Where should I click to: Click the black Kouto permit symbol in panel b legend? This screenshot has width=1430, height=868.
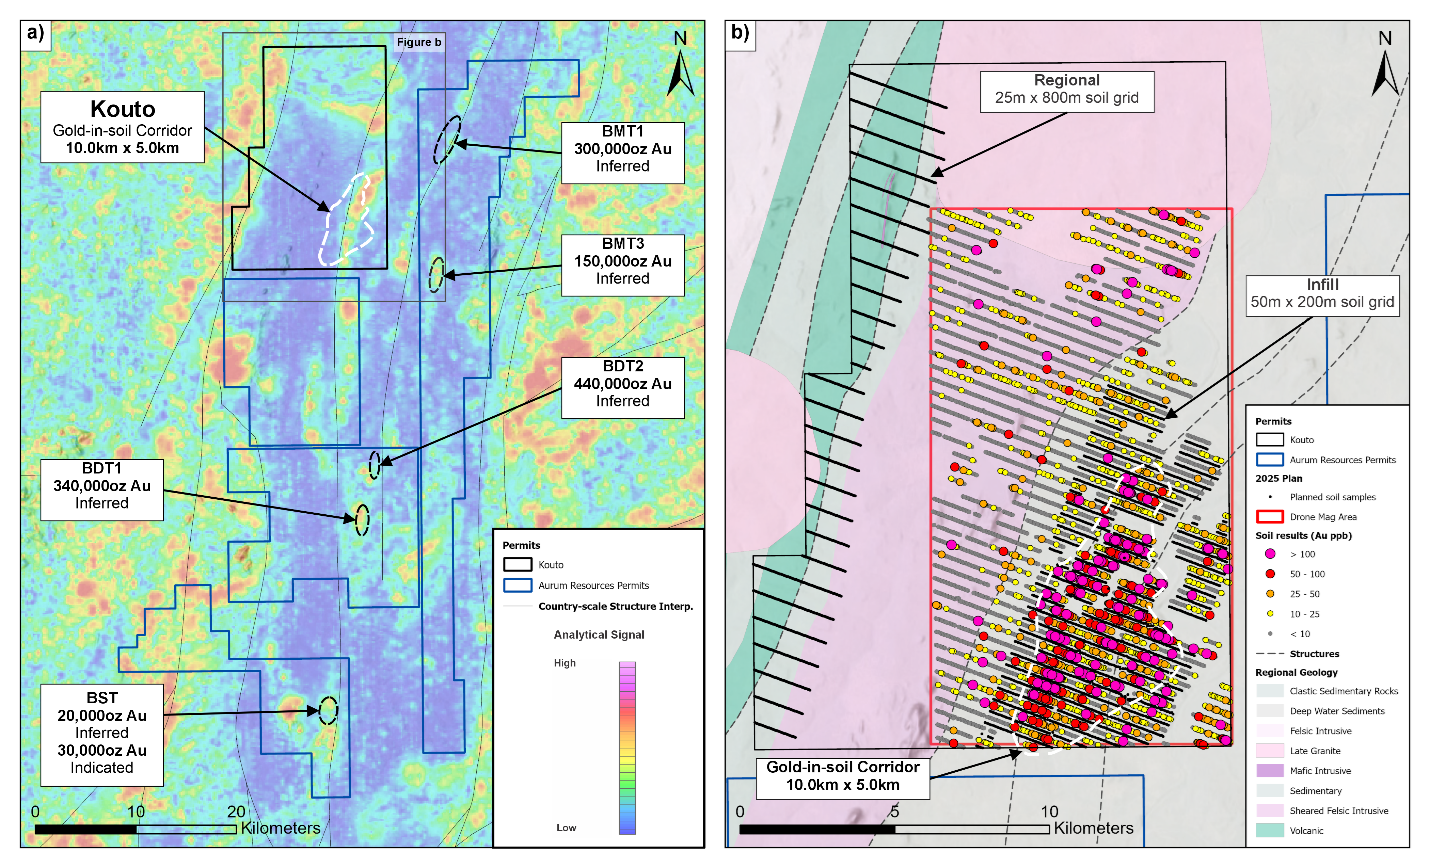(x=1270, y=439)
